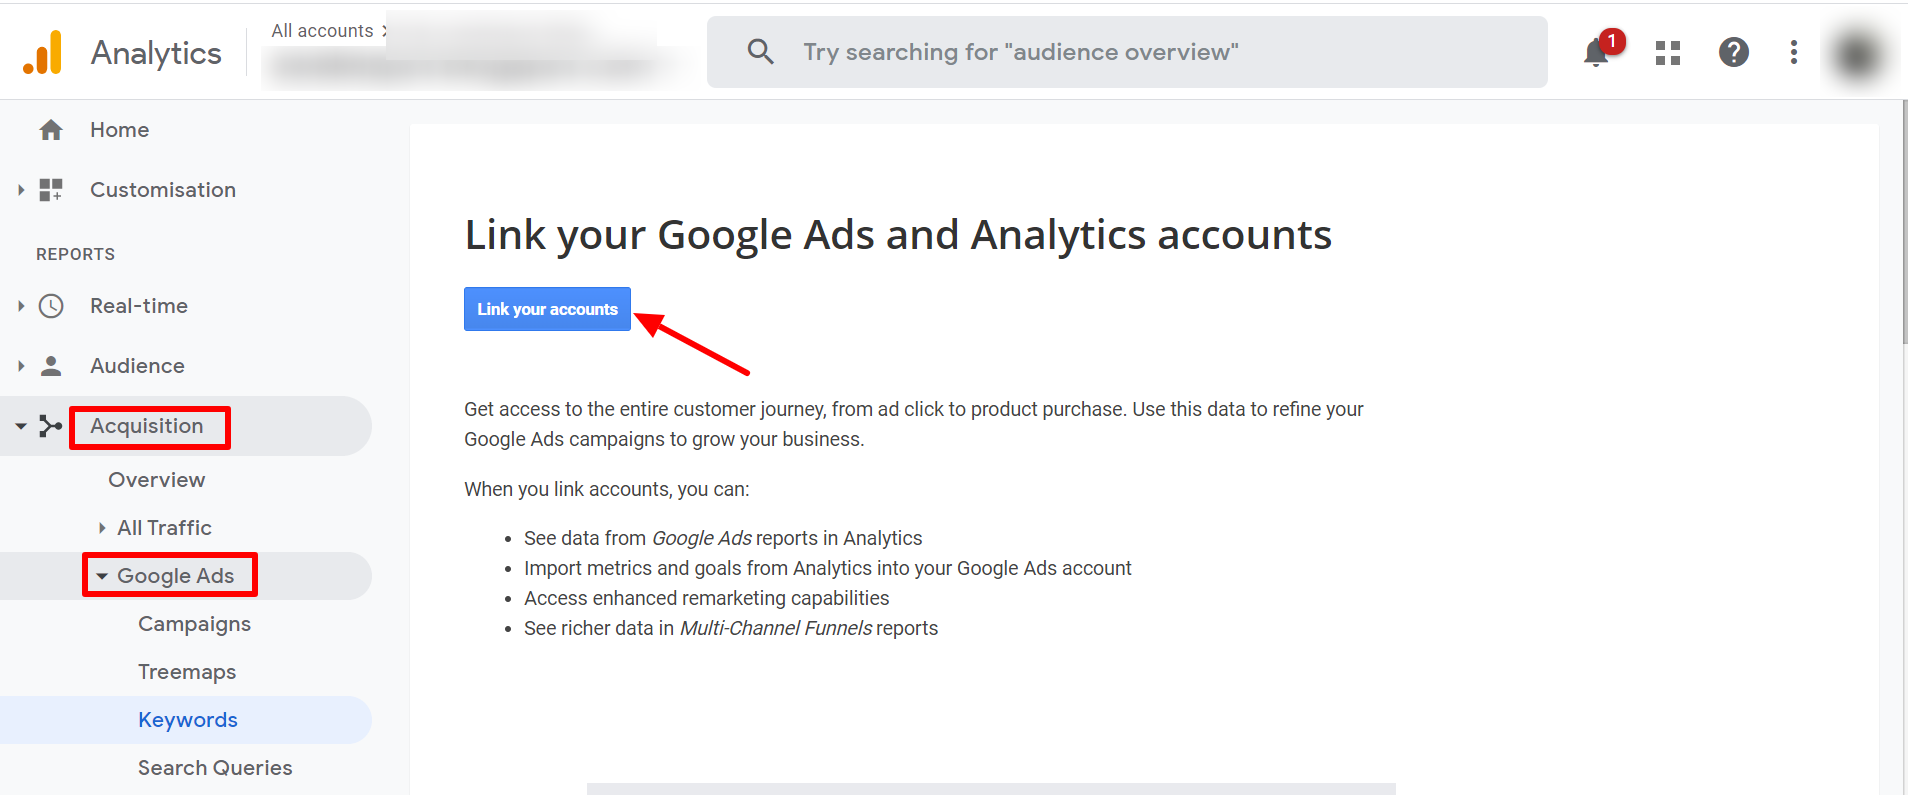Open the Campaigns report
The width and height of the screenshot is (1908, 795).
(x=194, y=624)
